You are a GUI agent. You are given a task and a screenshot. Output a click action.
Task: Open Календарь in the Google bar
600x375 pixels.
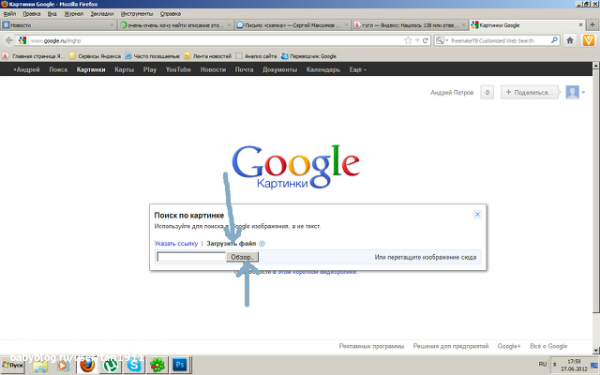coord(323,70)
